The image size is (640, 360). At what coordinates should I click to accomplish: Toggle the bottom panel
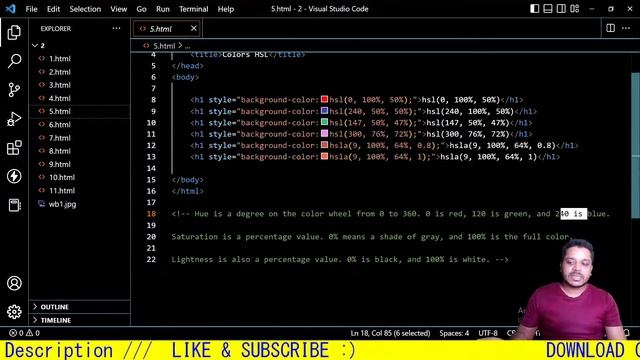coord(548,9)
